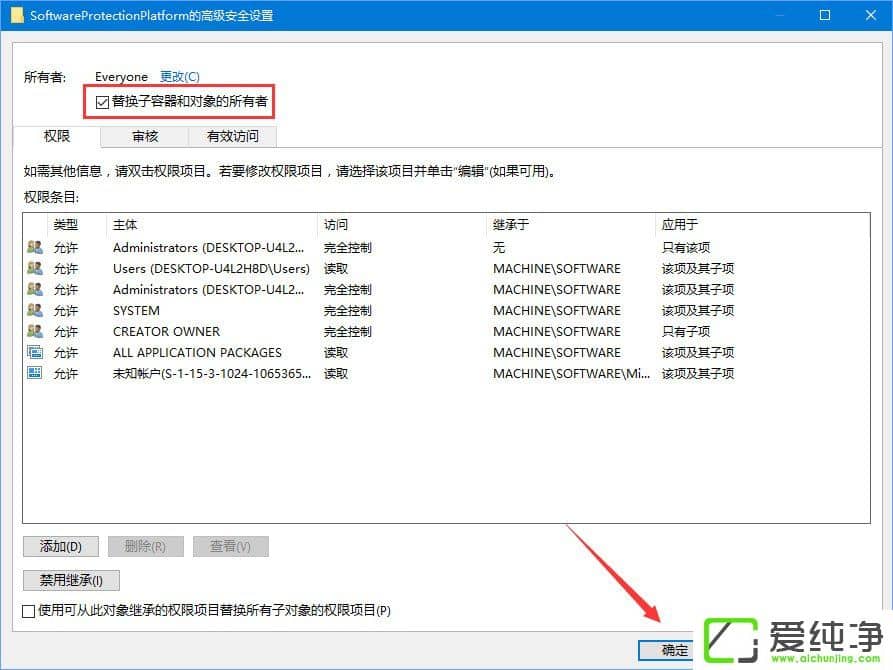Switch to the 审核 tab
The image size is (893, 670).
point(144,136)
